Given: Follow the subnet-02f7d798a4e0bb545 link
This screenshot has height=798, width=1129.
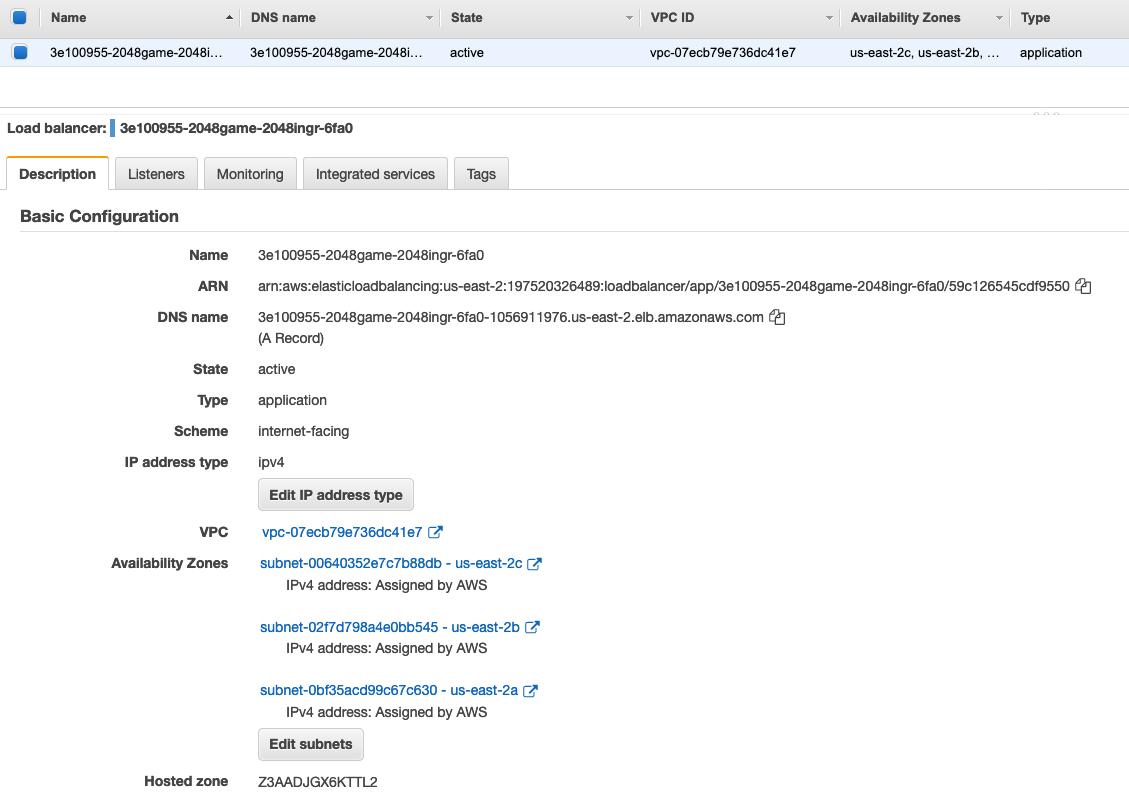Looking at the screenshot, I should pos(350,627).
